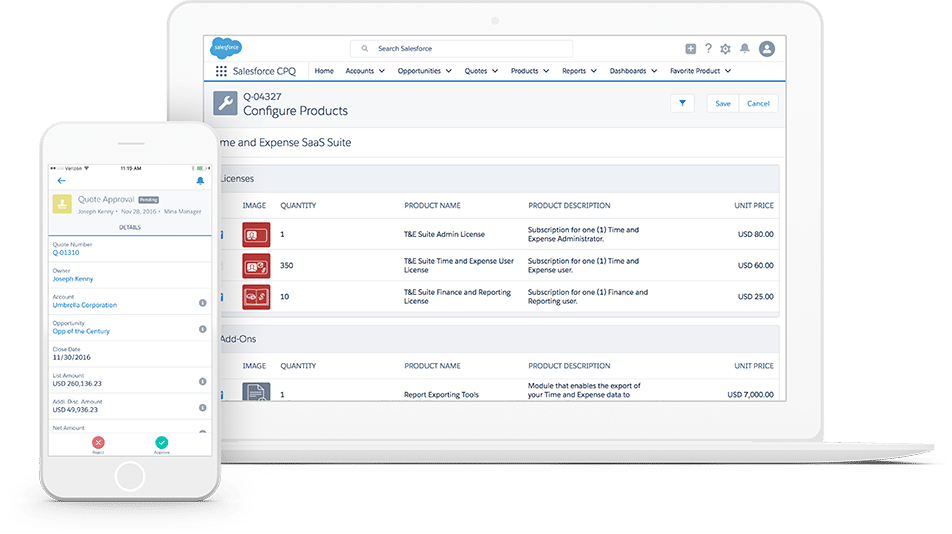Click the Report Exporting Tools document image
This screenshot has width=952, height=534.
[256, 391]
